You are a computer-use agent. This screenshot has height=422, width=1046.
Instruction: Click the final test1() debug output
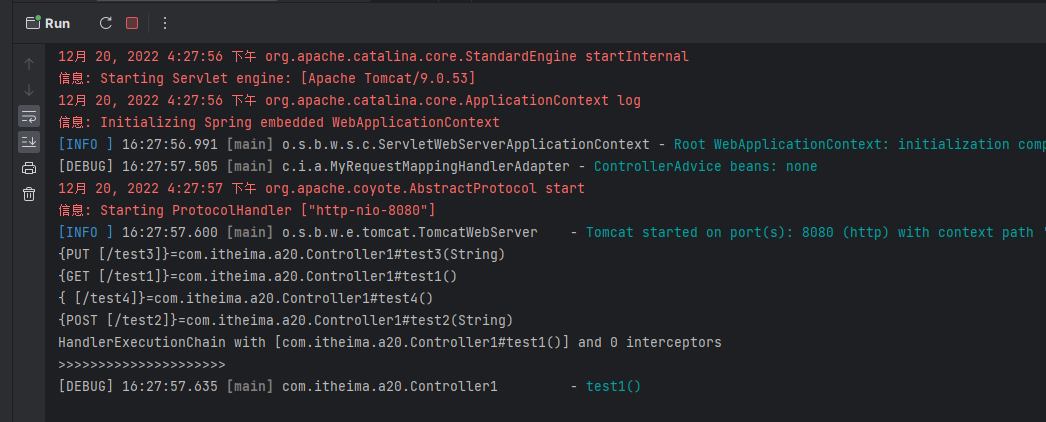(x=613, y=386)
